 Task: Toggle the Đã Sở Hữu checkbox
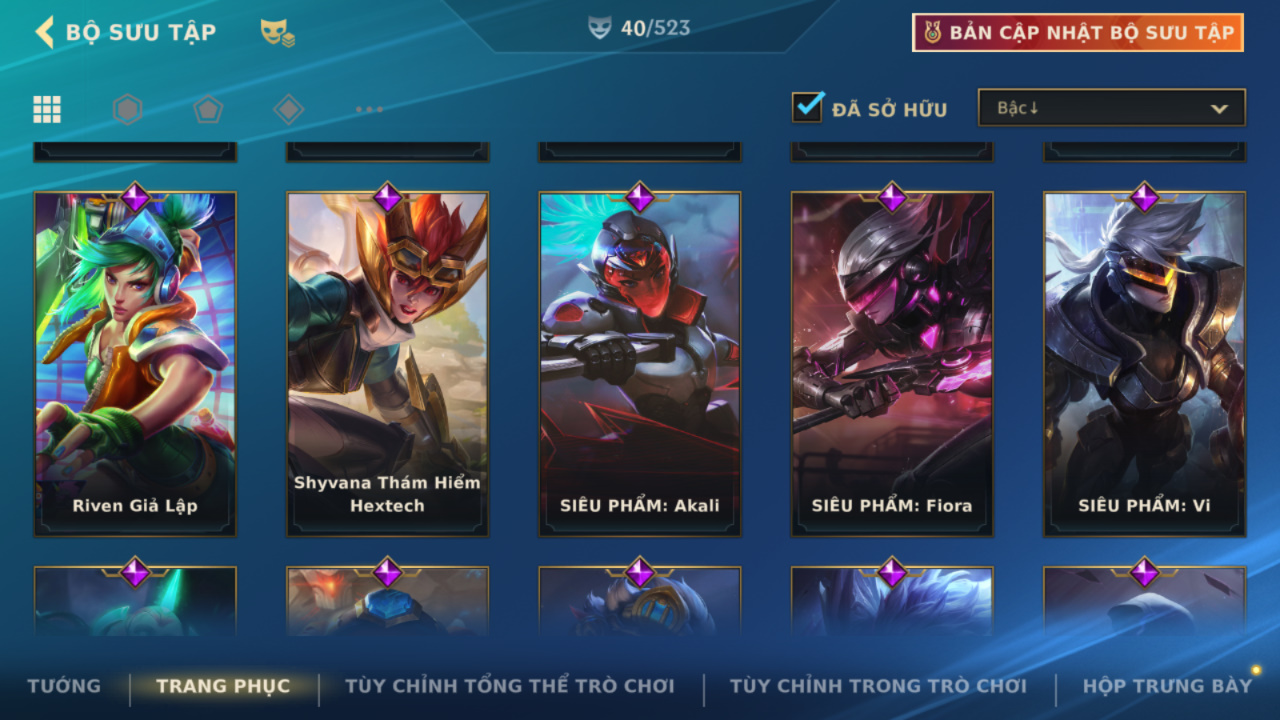tap(808, 107)
